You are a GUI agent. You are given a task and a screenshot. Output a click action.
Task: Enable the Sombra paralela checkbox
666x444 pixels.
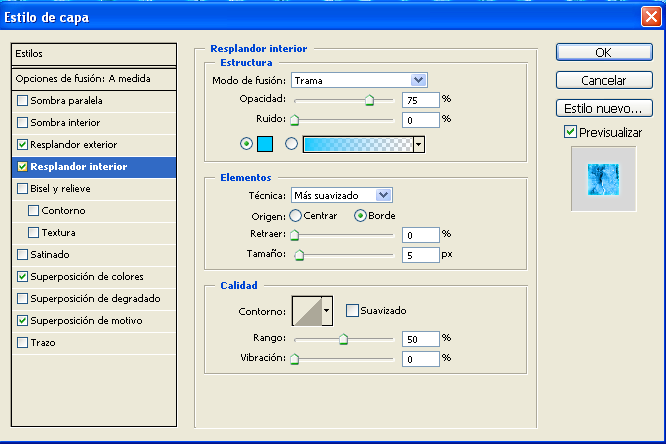point(23,100)
